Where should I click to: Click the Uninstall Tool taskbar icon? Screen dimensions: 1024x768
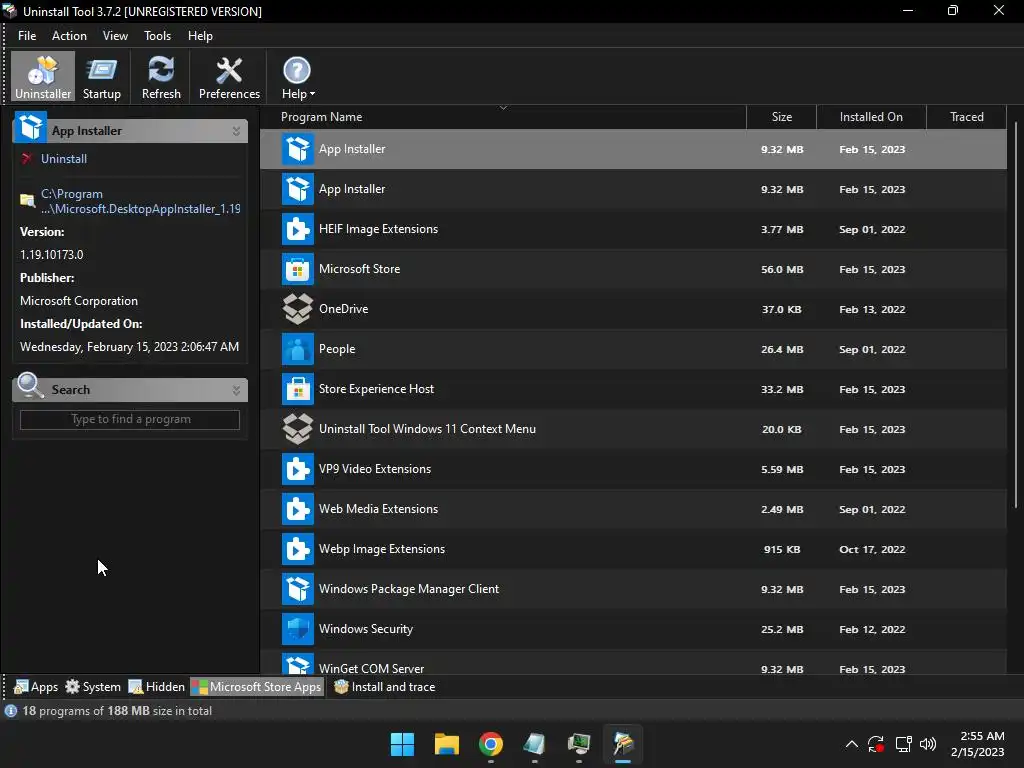tap(623, 744)
